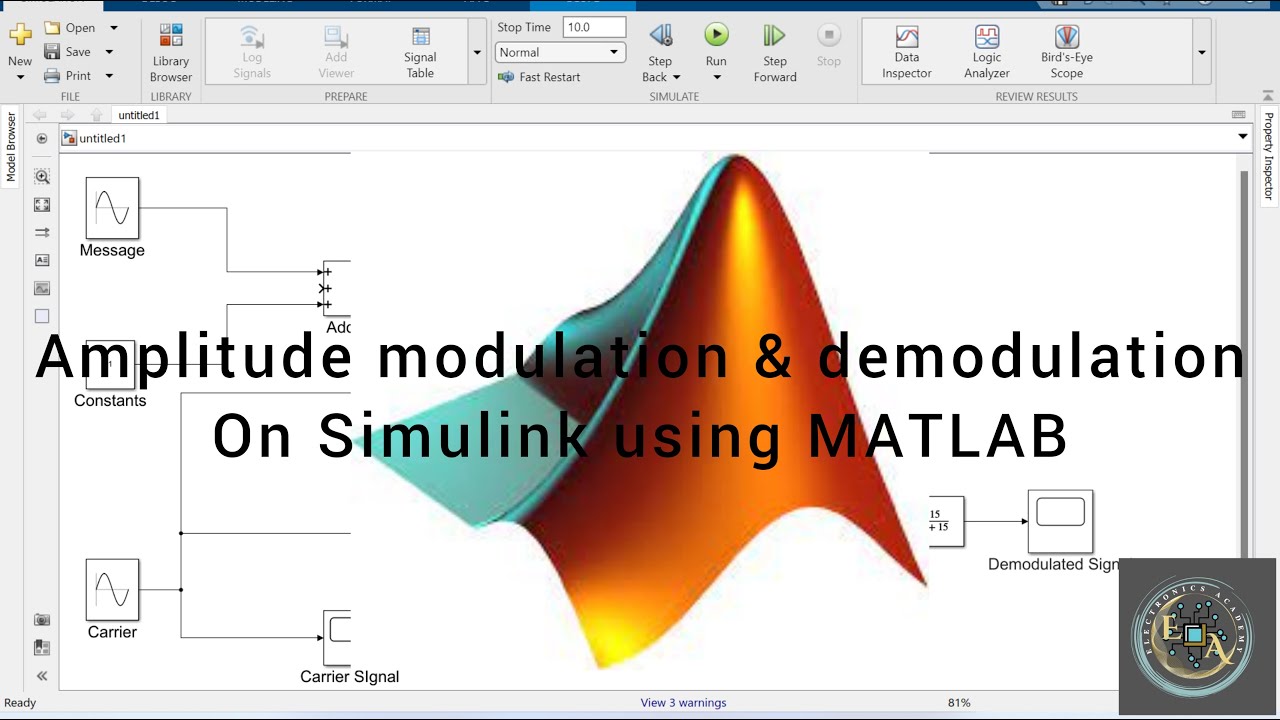This screenshot has width=1280, height=720.
Task: Select the untitled1 model tab
Action: [x=139, y=115]
